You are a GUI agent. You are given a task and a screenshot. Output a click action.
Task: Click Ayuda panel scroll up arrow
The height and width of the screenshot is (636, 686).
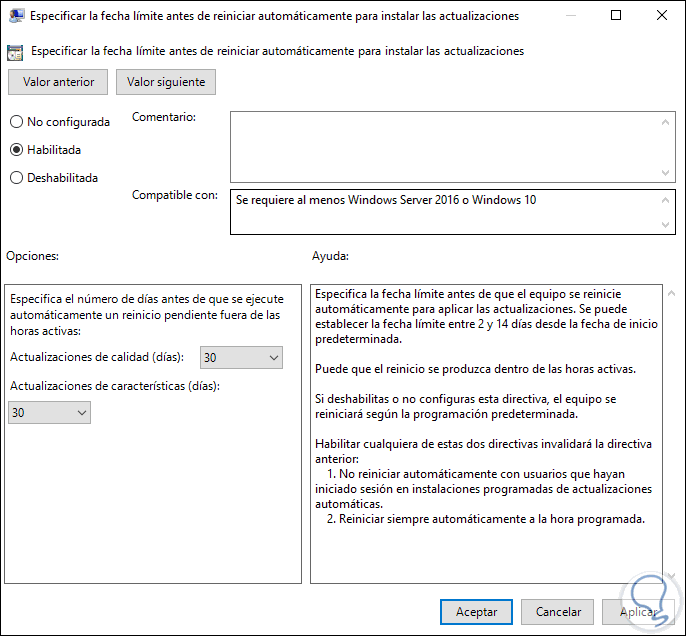click(672, 294)
